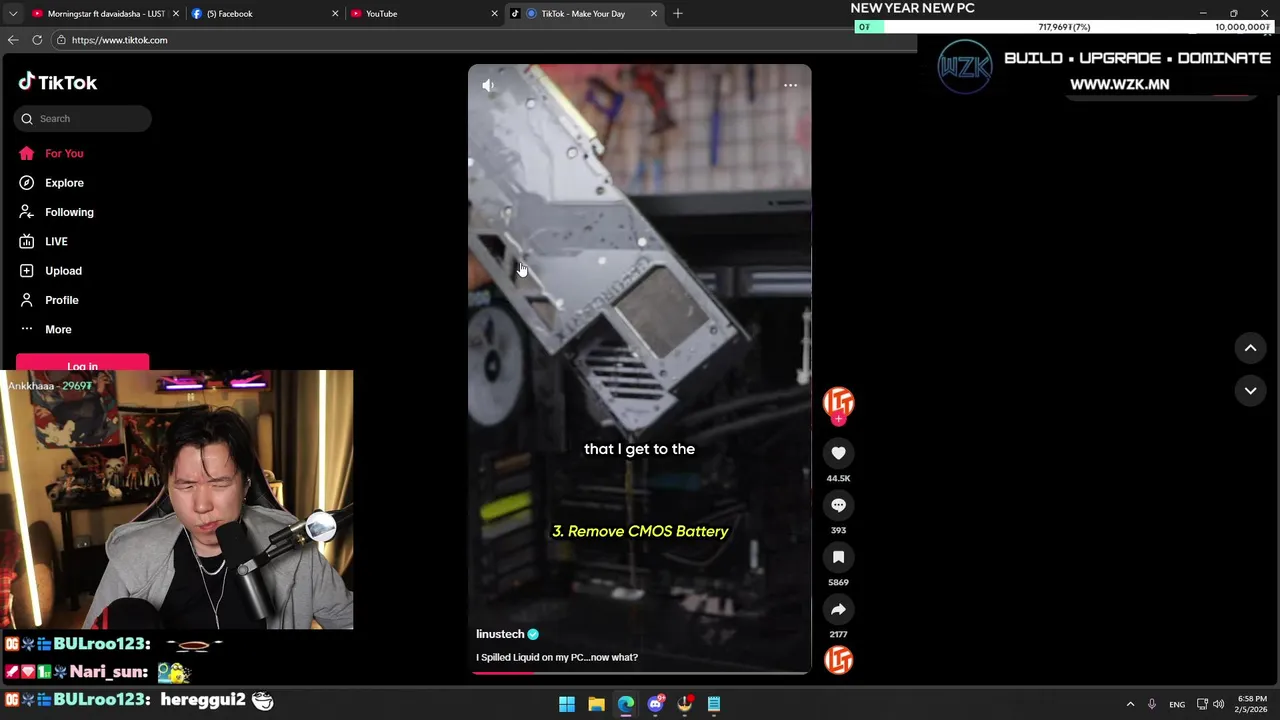Go back in the browser
Screen dimensions: 1280x720
click(13, 40)
